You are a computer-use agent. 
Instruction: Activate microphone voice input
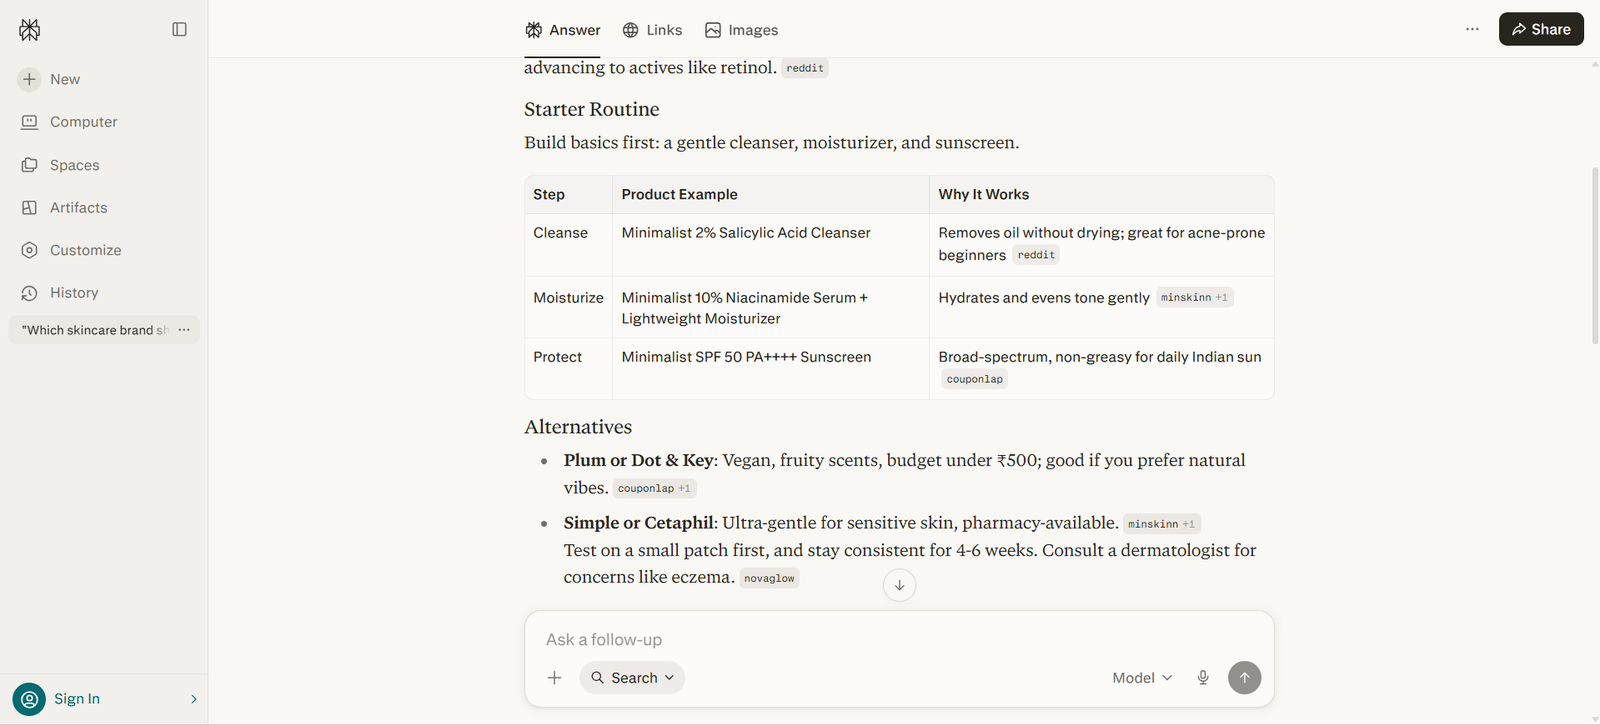pos(1203,678)
